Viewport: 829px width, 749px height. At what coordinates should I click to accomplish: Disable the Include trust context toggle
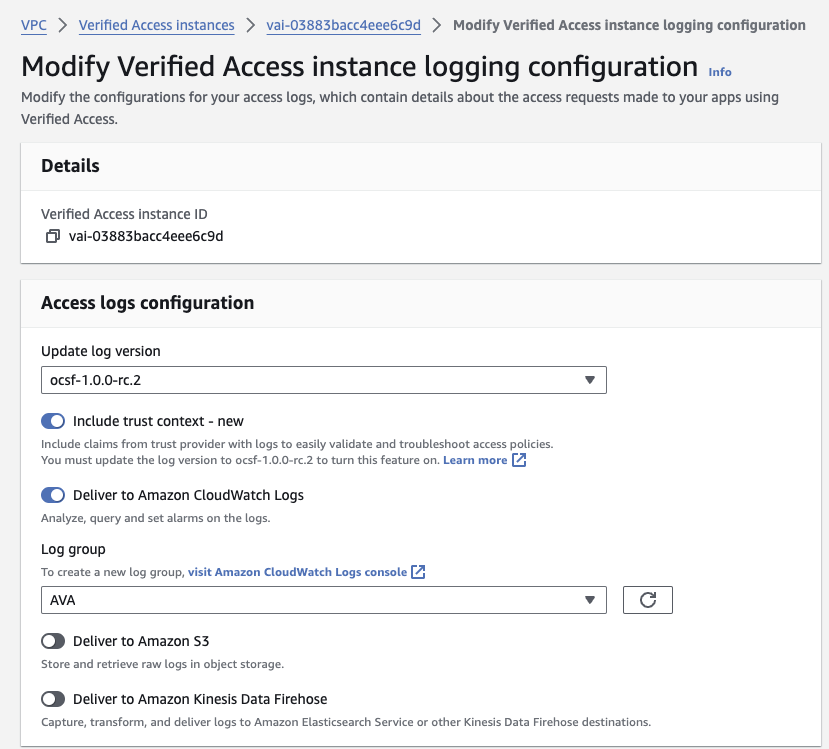click(x=53, y=421)
